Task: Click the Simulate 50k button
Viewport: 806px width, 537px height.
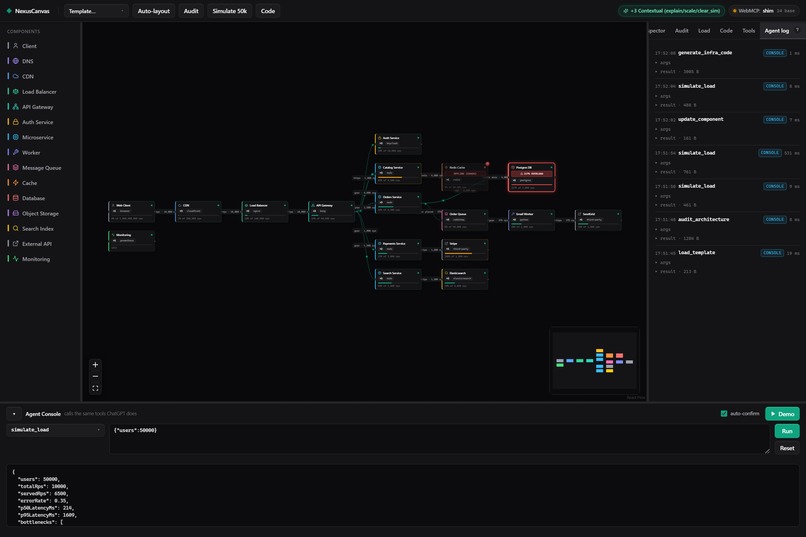Action: point(229,11)
